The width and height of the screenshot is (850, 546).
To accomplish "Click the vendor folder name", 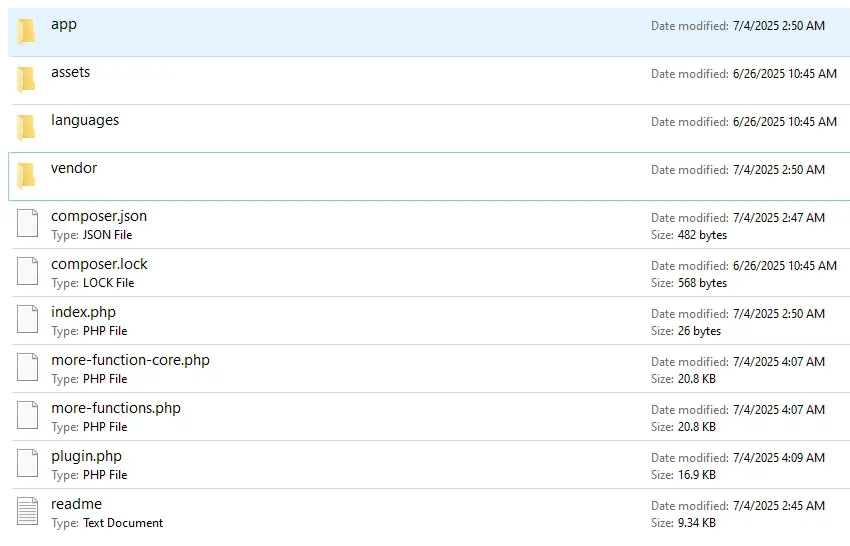I will pyautogui.click(x=74, y=168).
